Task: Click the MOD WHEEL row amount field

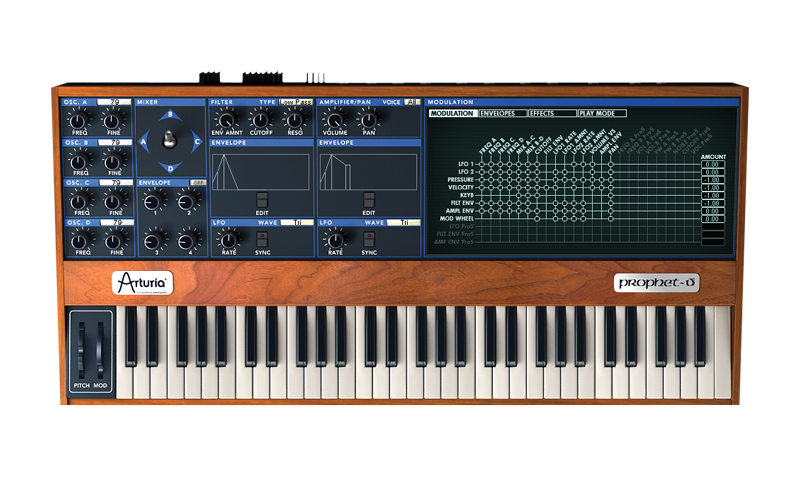Action: tap(713, 218)
